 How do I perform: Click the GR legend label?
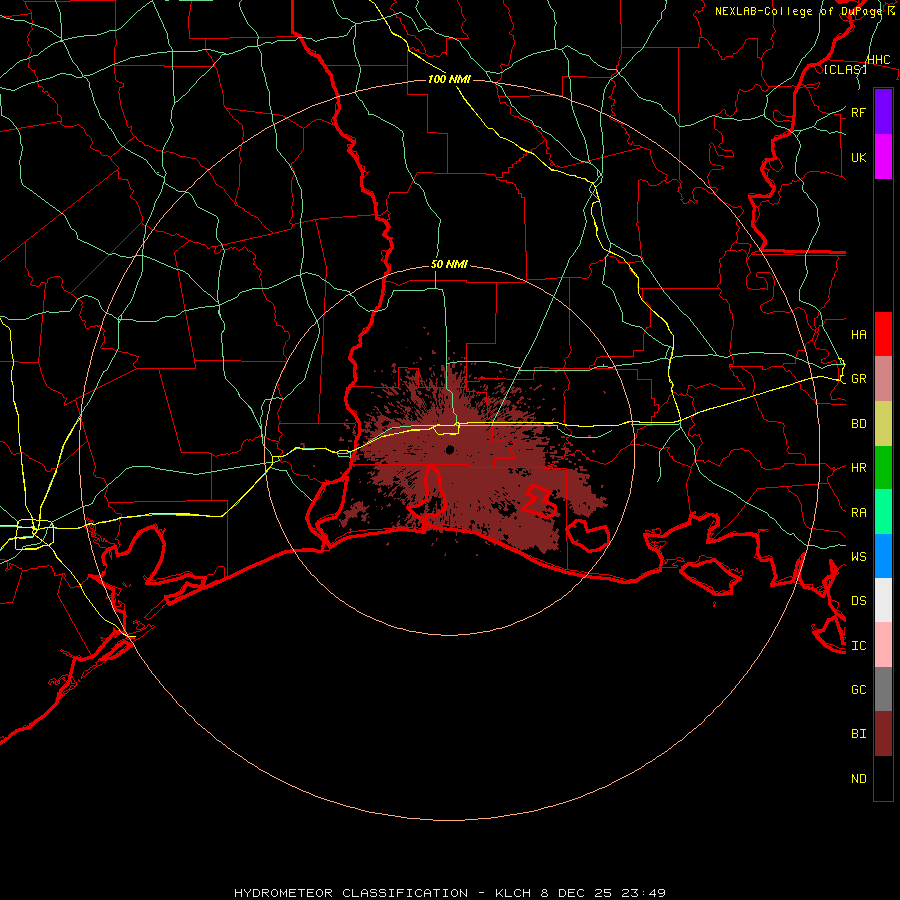click(858, 379)
